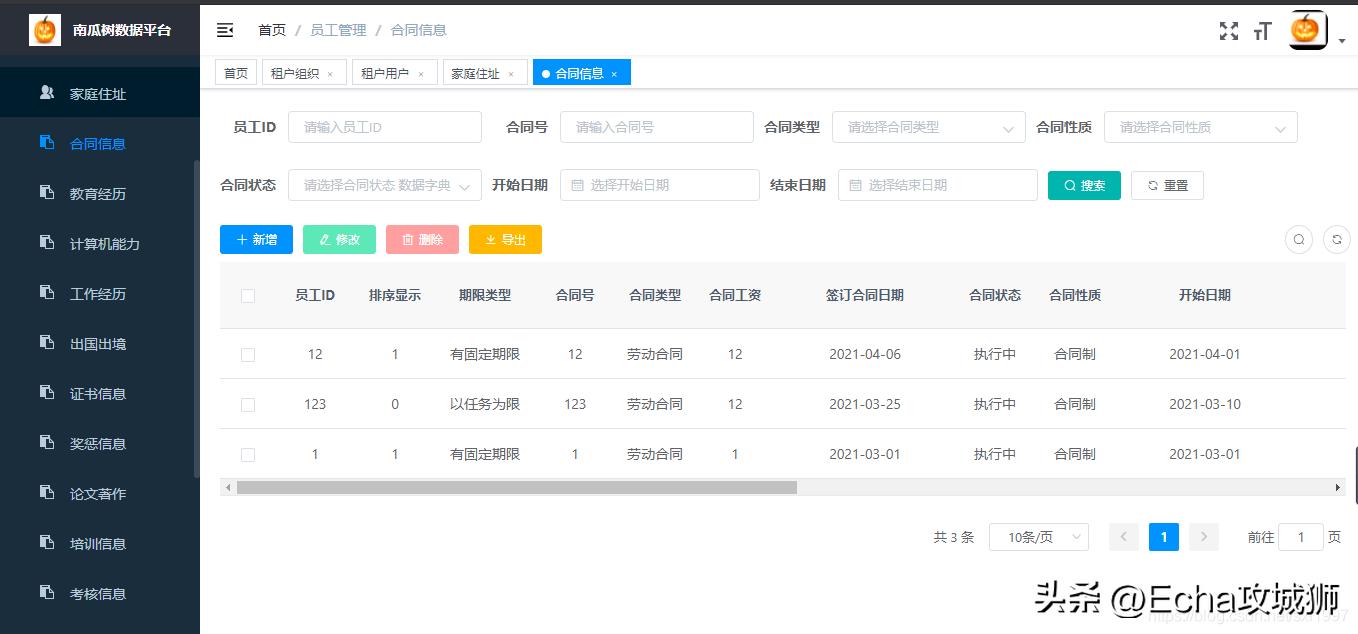The image size is (1358, 634).
Task: Select 员工管理 in the breadcrumb
Action: click(x=338, y=30)
